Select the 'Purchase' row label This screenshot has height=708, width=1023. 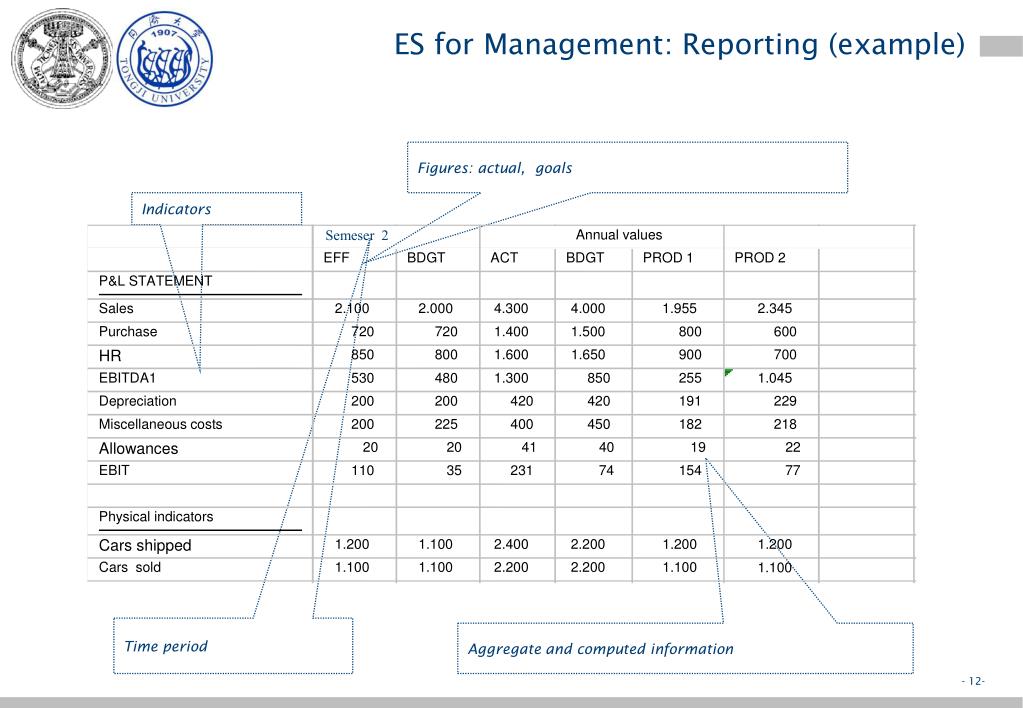point(128,331)
